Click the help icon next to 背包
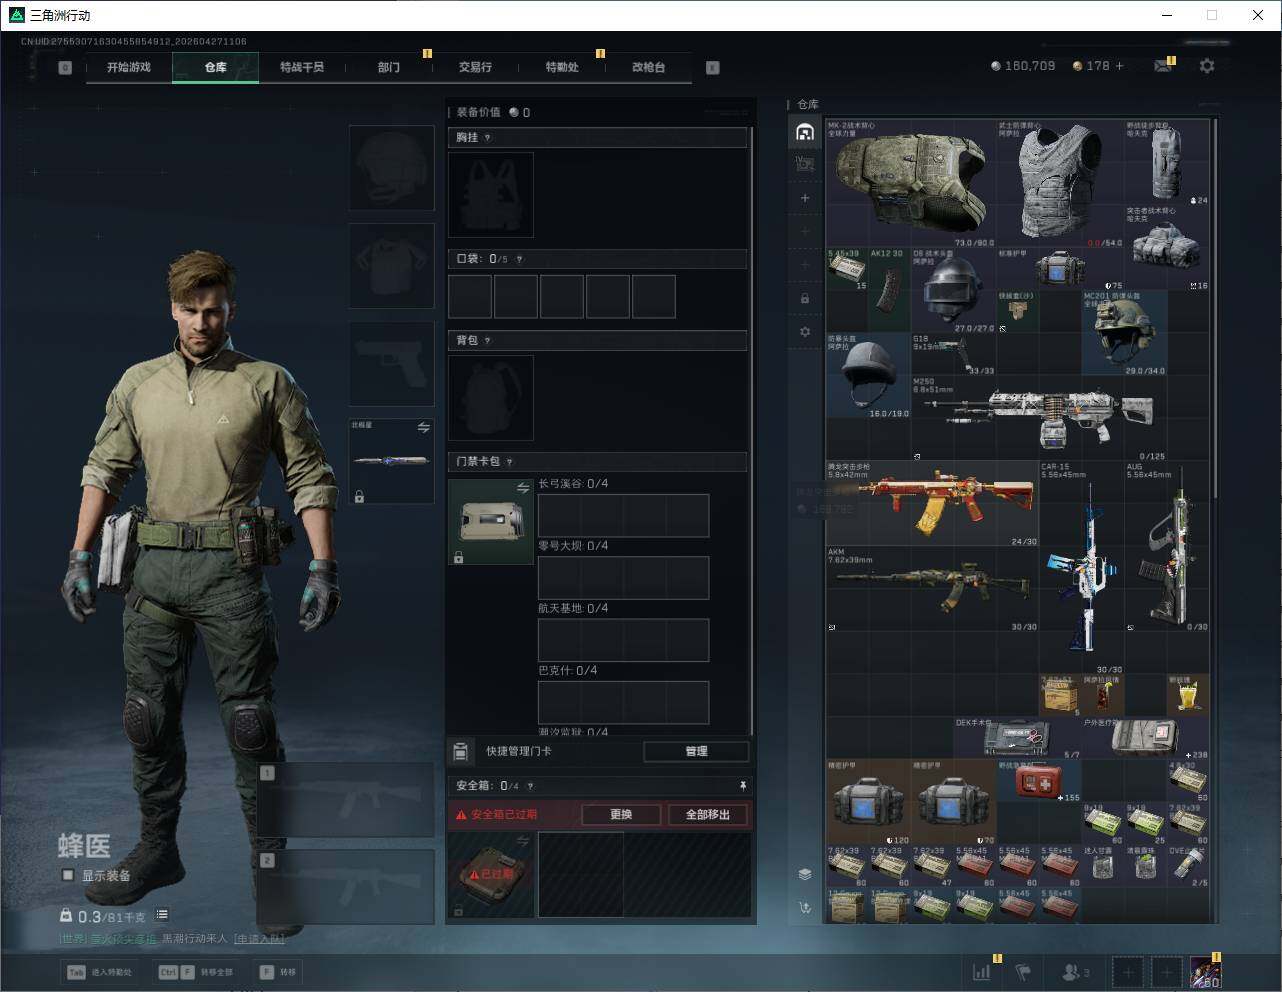The width and height of the screenshot is (1282, 992). (488, 341)
